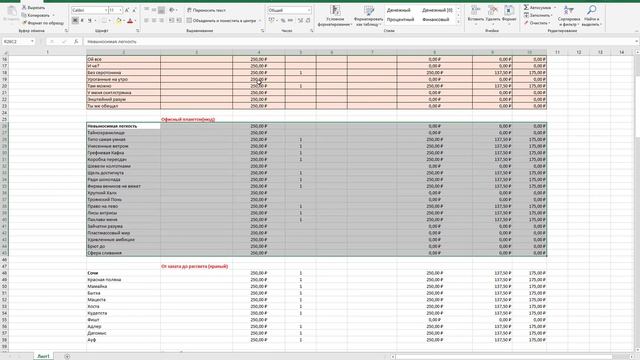Open the cells Format (Формат) button

(509, 15)
